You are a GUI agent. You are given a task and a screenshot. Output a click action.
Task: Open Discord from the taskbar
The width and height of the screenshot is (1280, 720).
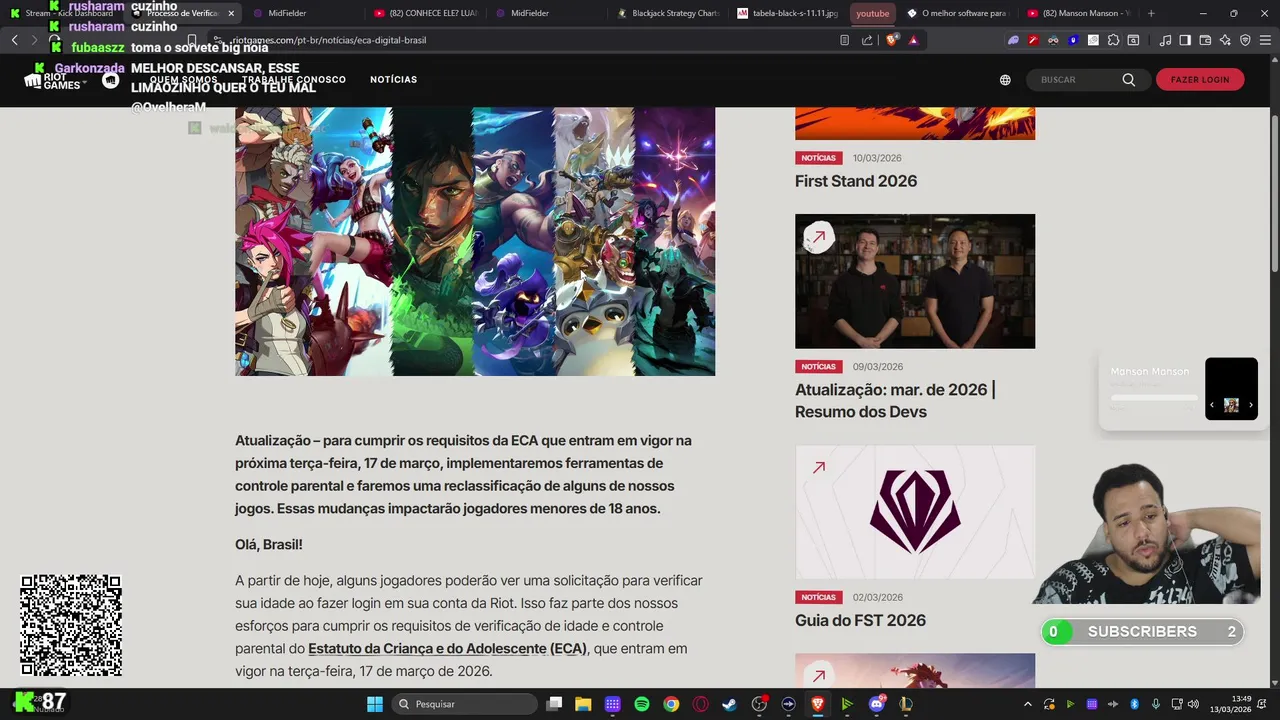[x=876, y=704]
